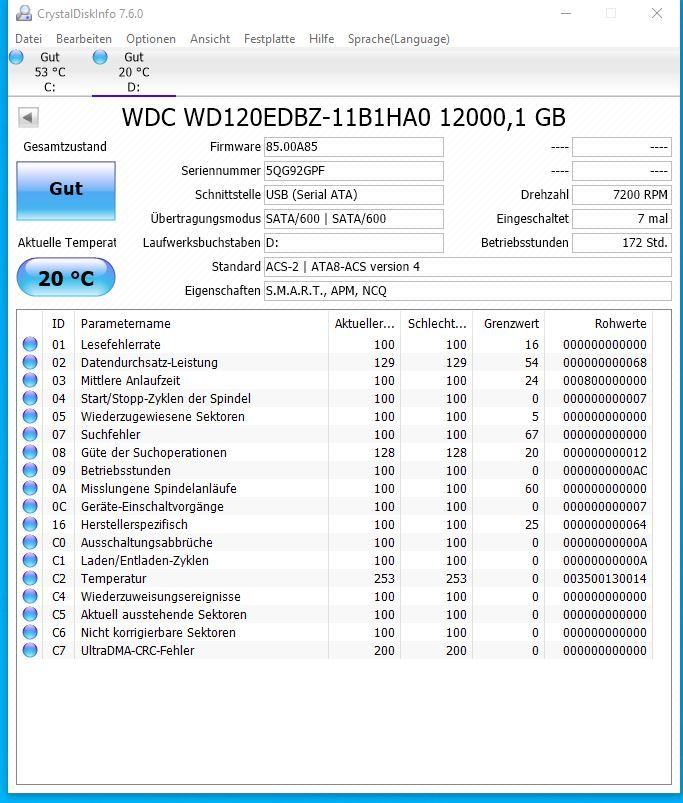This screenshot has width=683, height=803.
Task: Select the Herstellerspezifisch parameter name
Action: (134, 524)
